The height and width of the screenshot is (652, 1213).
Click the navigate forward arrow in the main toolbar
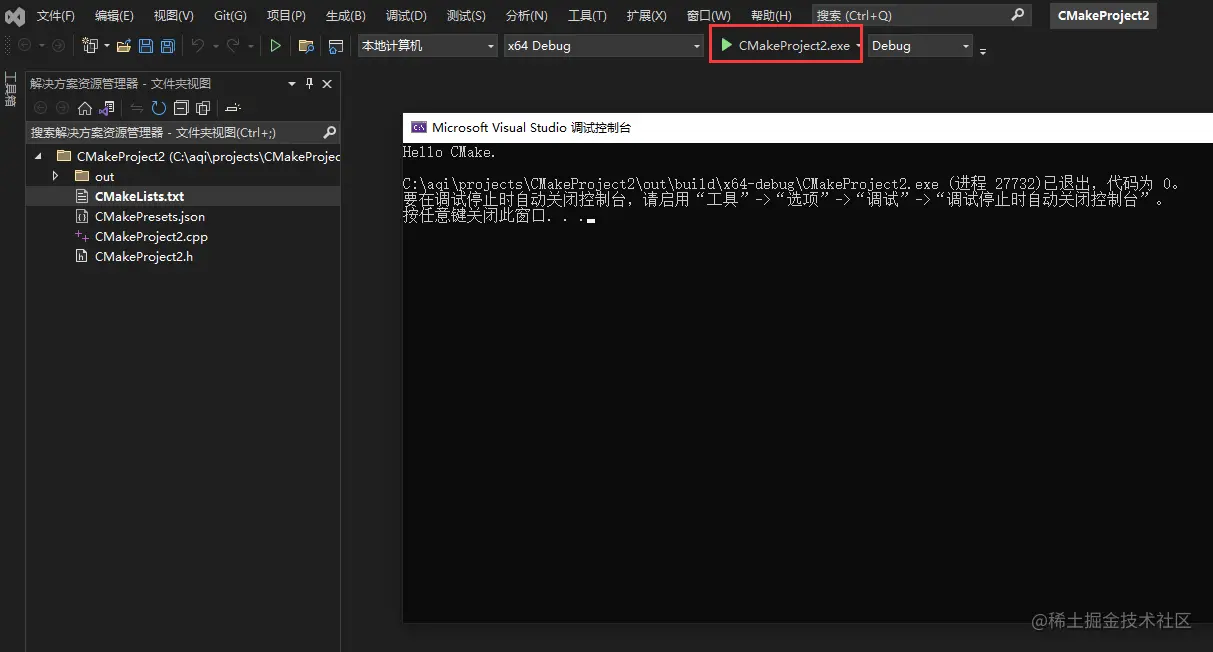point(58,46)
